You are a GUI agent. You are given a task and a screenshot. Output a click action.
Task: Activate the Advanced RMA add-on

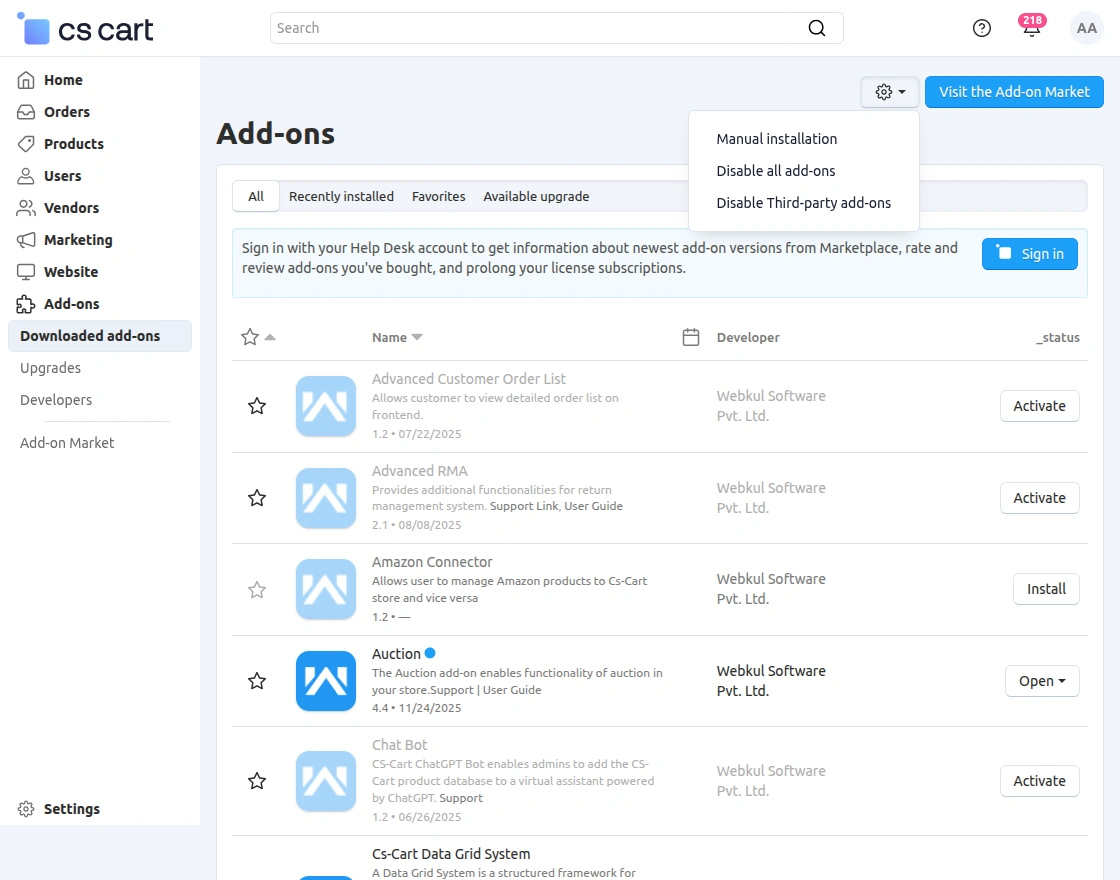[x=1039, y=498]
